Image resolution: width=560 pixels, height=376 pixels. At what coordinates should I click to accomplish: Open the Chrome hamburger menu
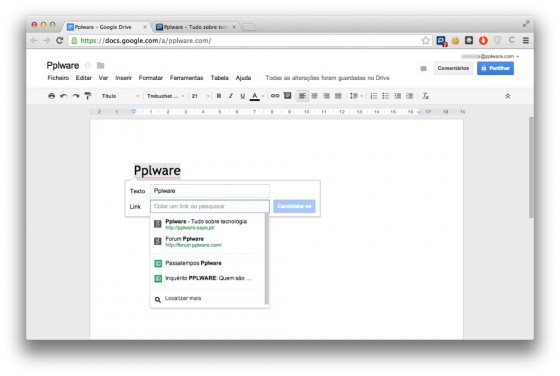(x=526, y=41)
